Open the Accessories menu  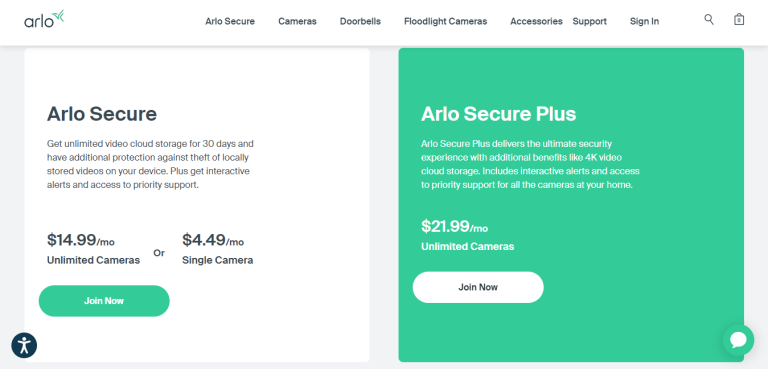click(x=536, y=22)
